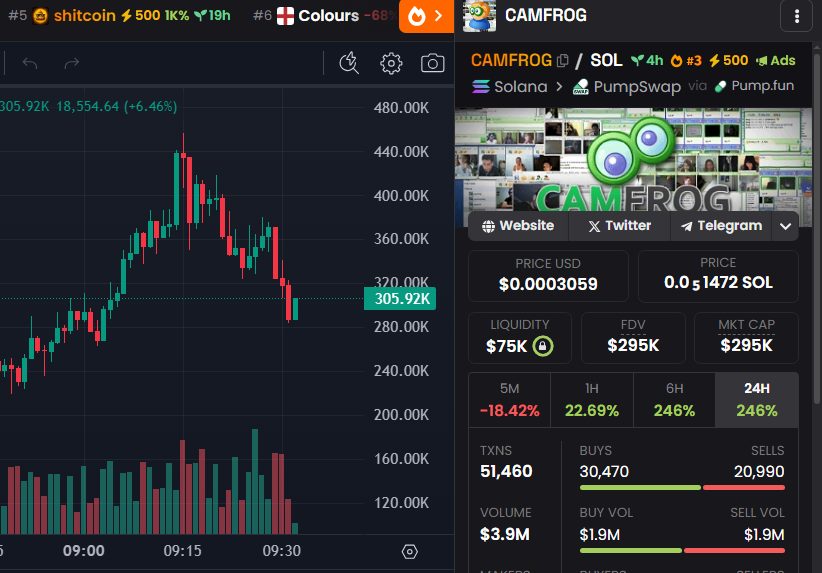The width and height of the screenshot is (822, 573).
Task: Select the 5M timeframe tab
Action: (x=510, y=400)
